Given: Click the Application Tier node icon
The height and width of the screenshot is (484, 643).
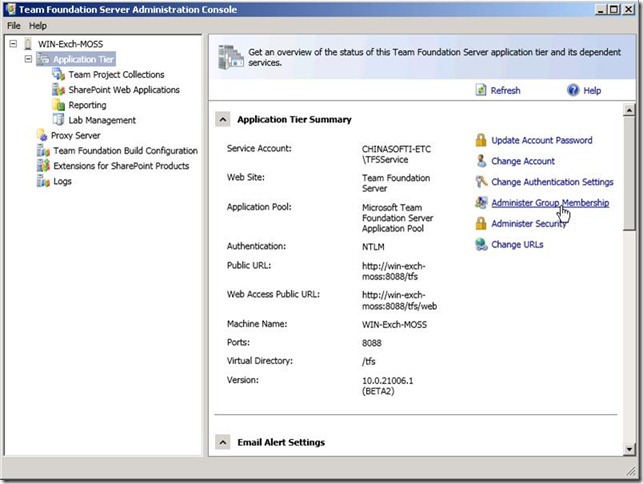Looking at the screenshot, I should pos(43,59).
